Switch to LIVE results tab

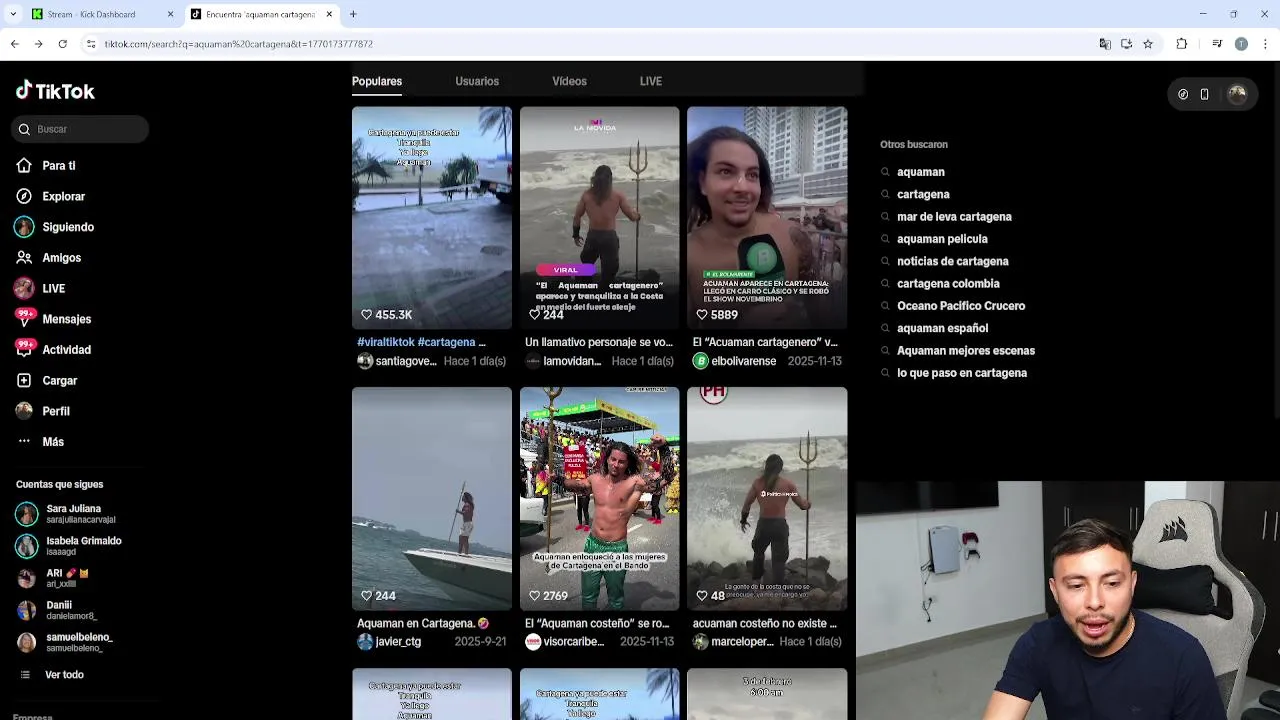point(651,81)
